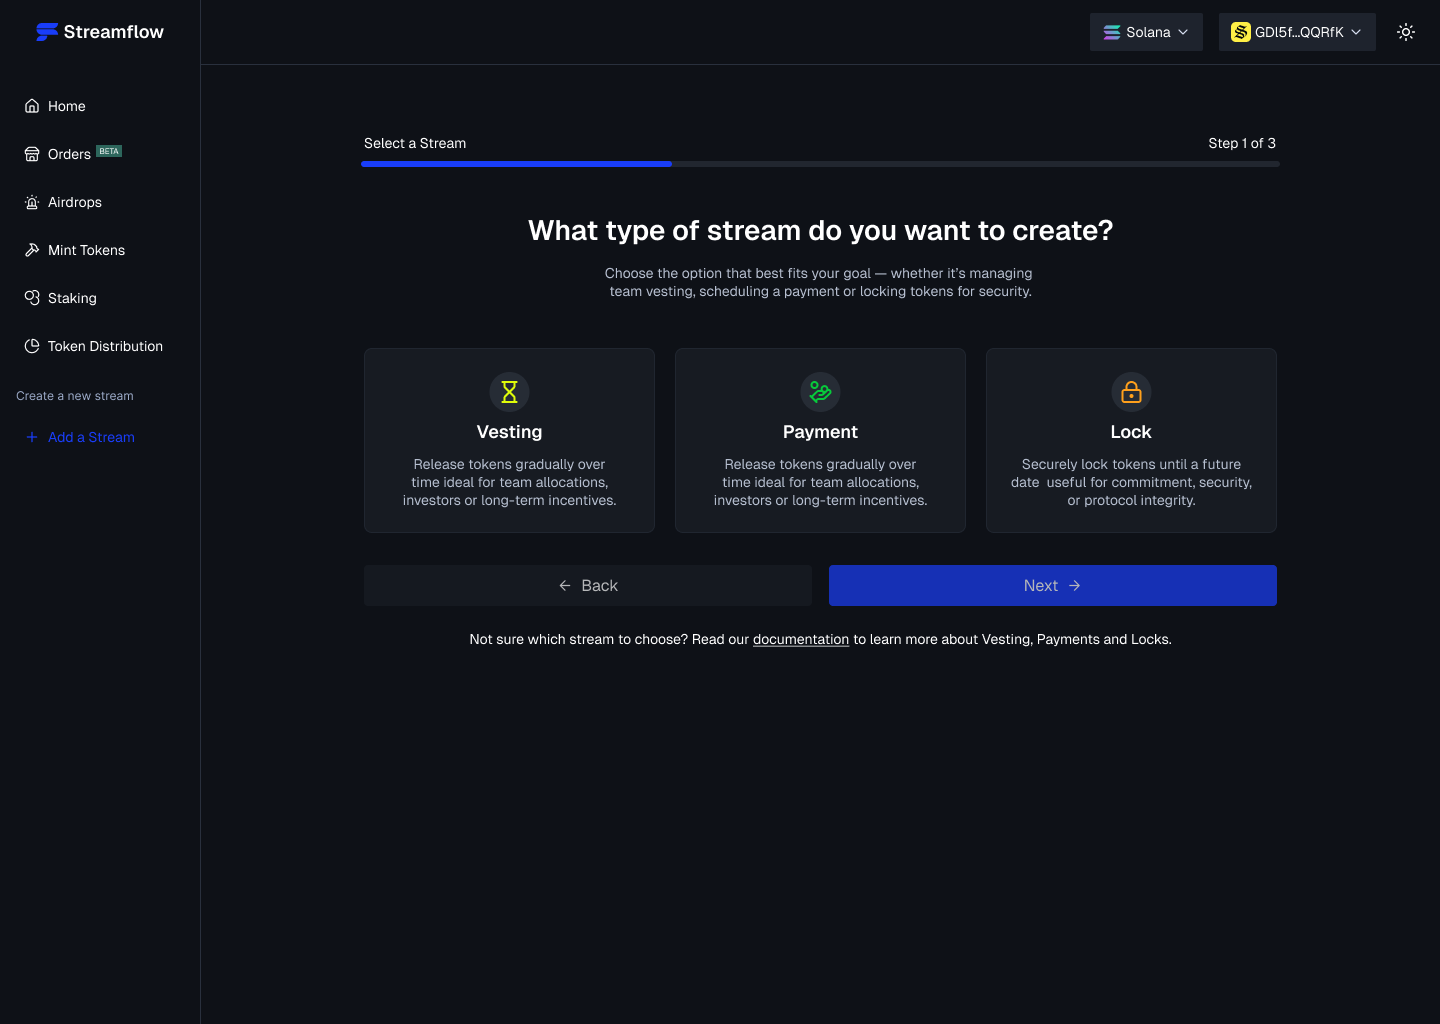Click the Token Distribution pie chart icon
Screen dimensions: 1440x1024
coord(32,346)
